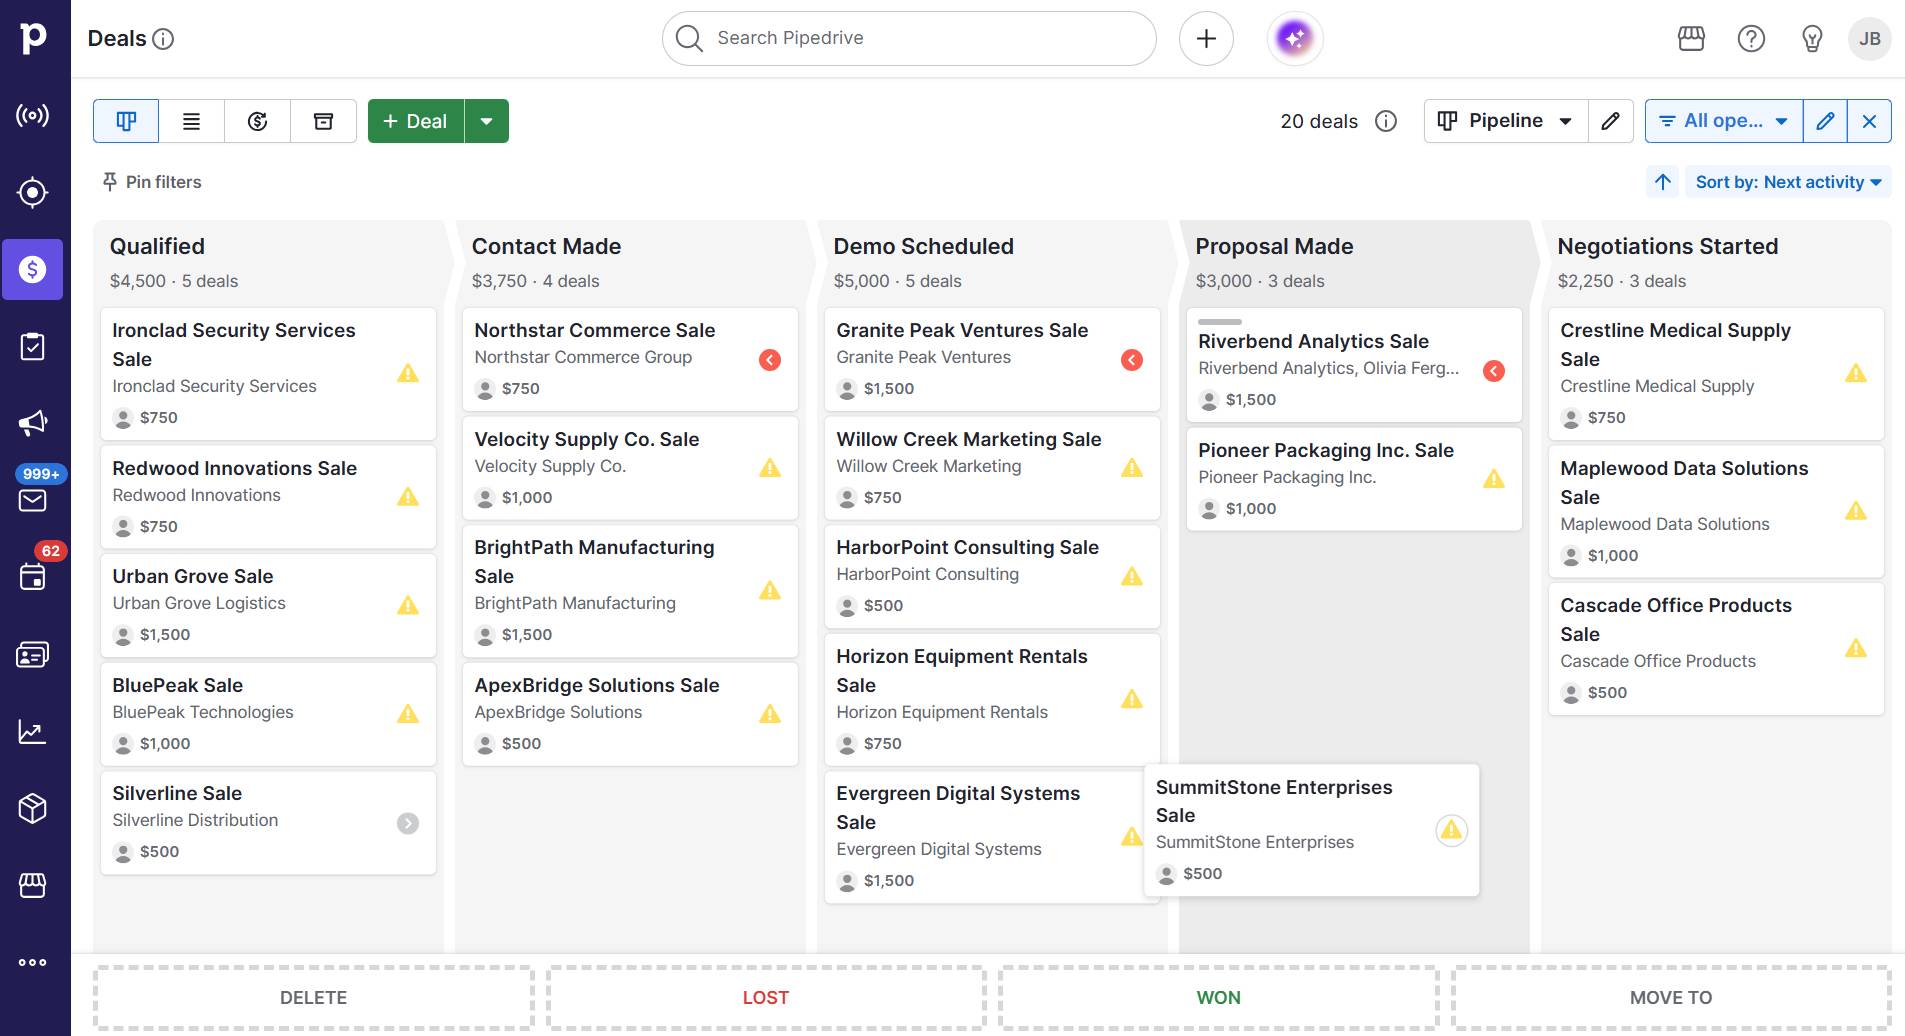Open ApexBridge Solutions organization link
Screen dimensions: 1905x1036
click(x=558, y=712)
